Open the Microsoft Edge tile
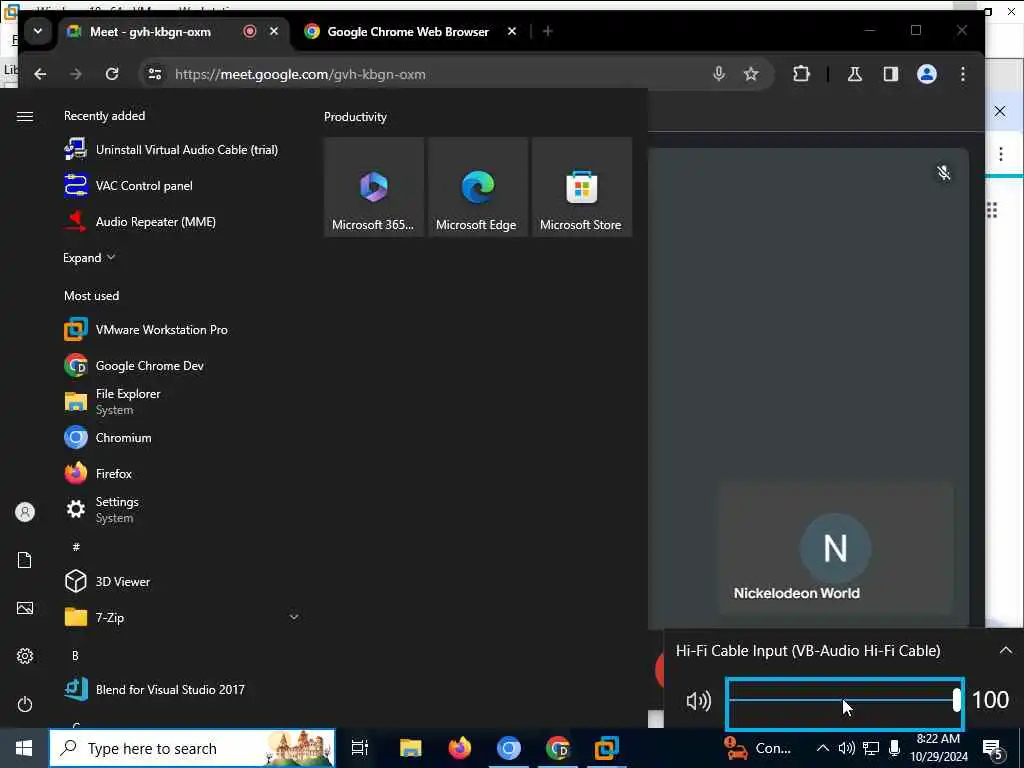 [x=477, y=187]
